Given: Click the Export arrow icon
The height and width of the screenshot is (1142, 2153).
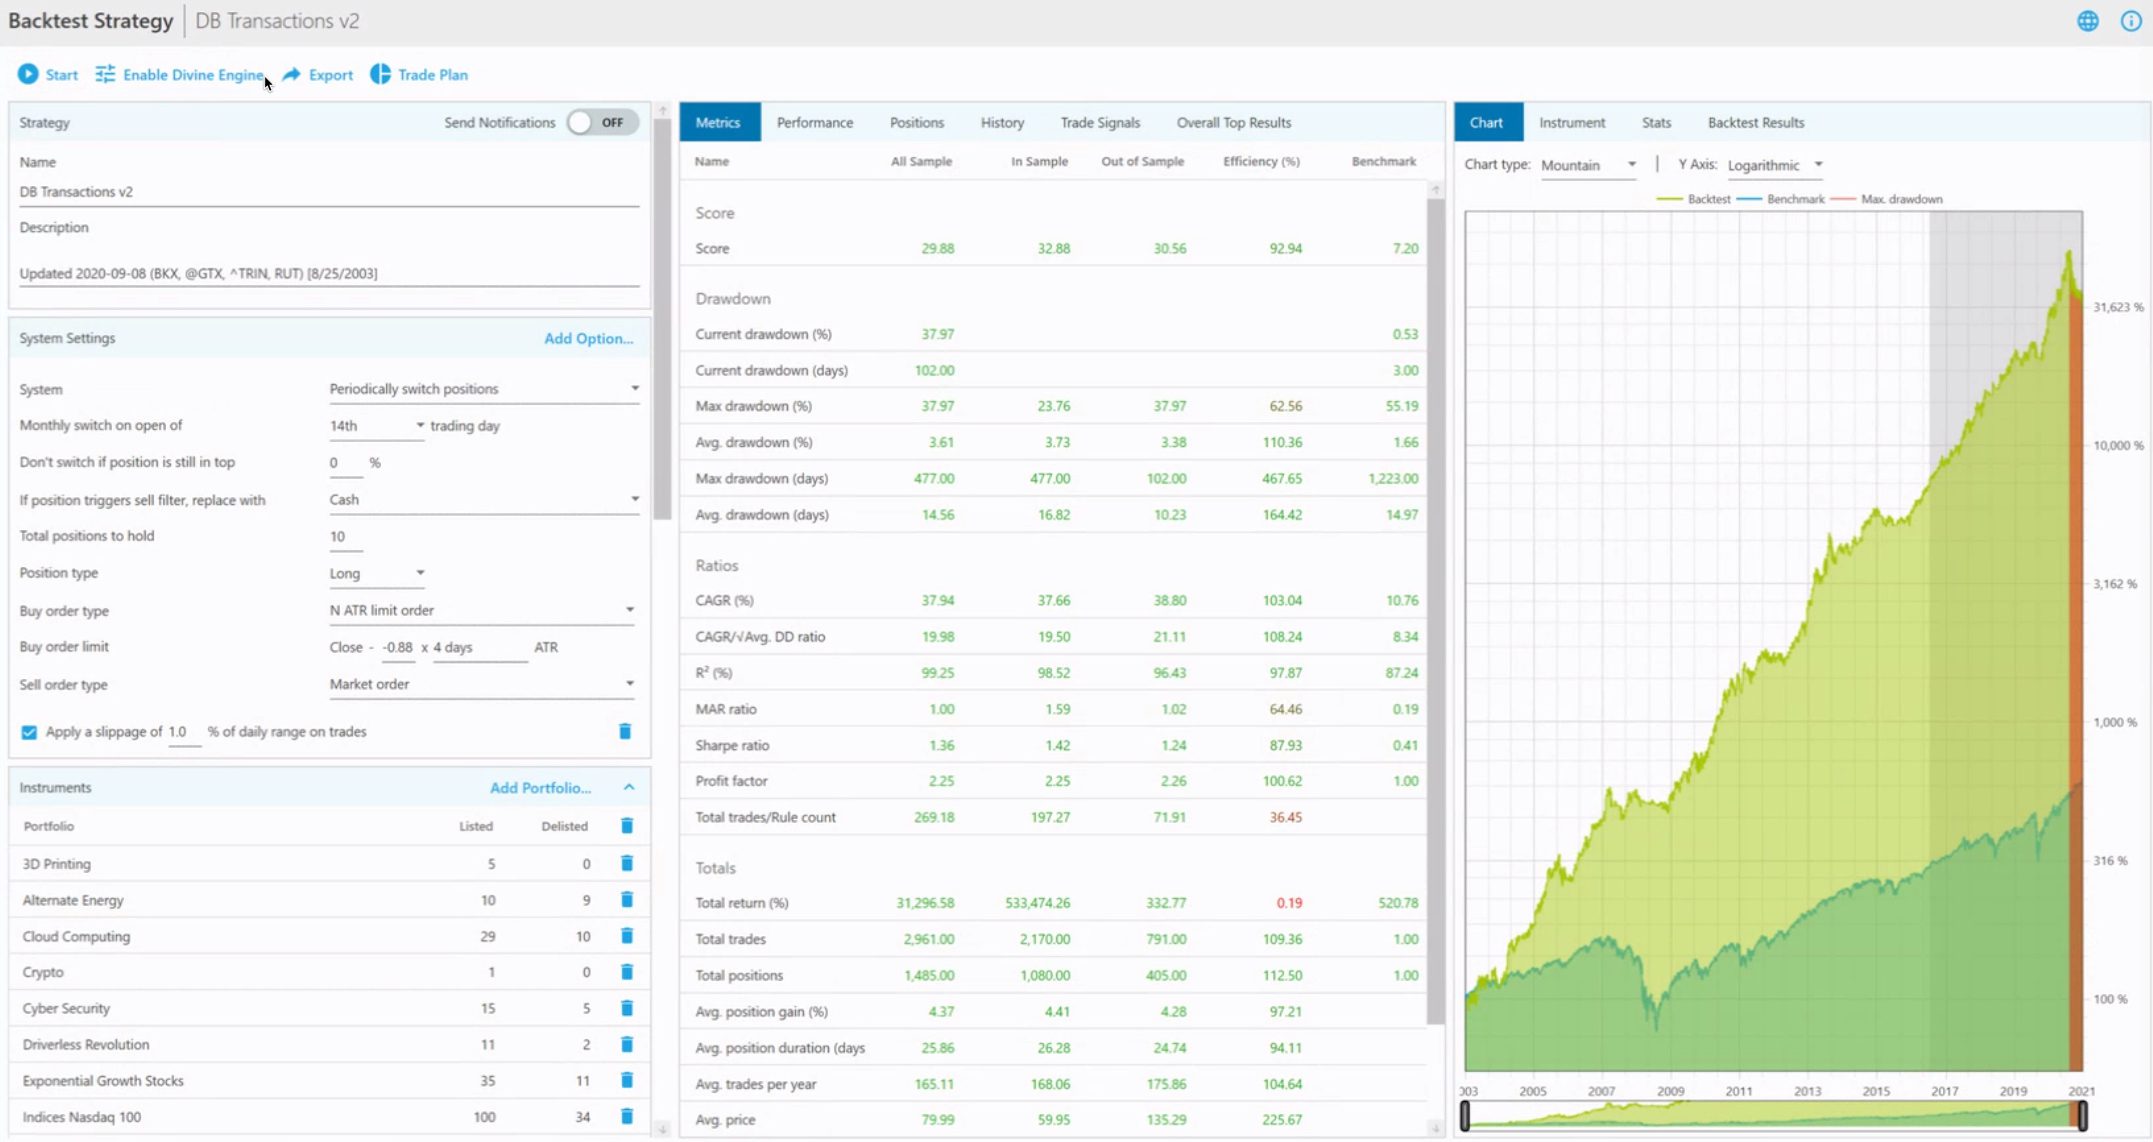Looking at the screenshot, I should click(x=292, y=74).
